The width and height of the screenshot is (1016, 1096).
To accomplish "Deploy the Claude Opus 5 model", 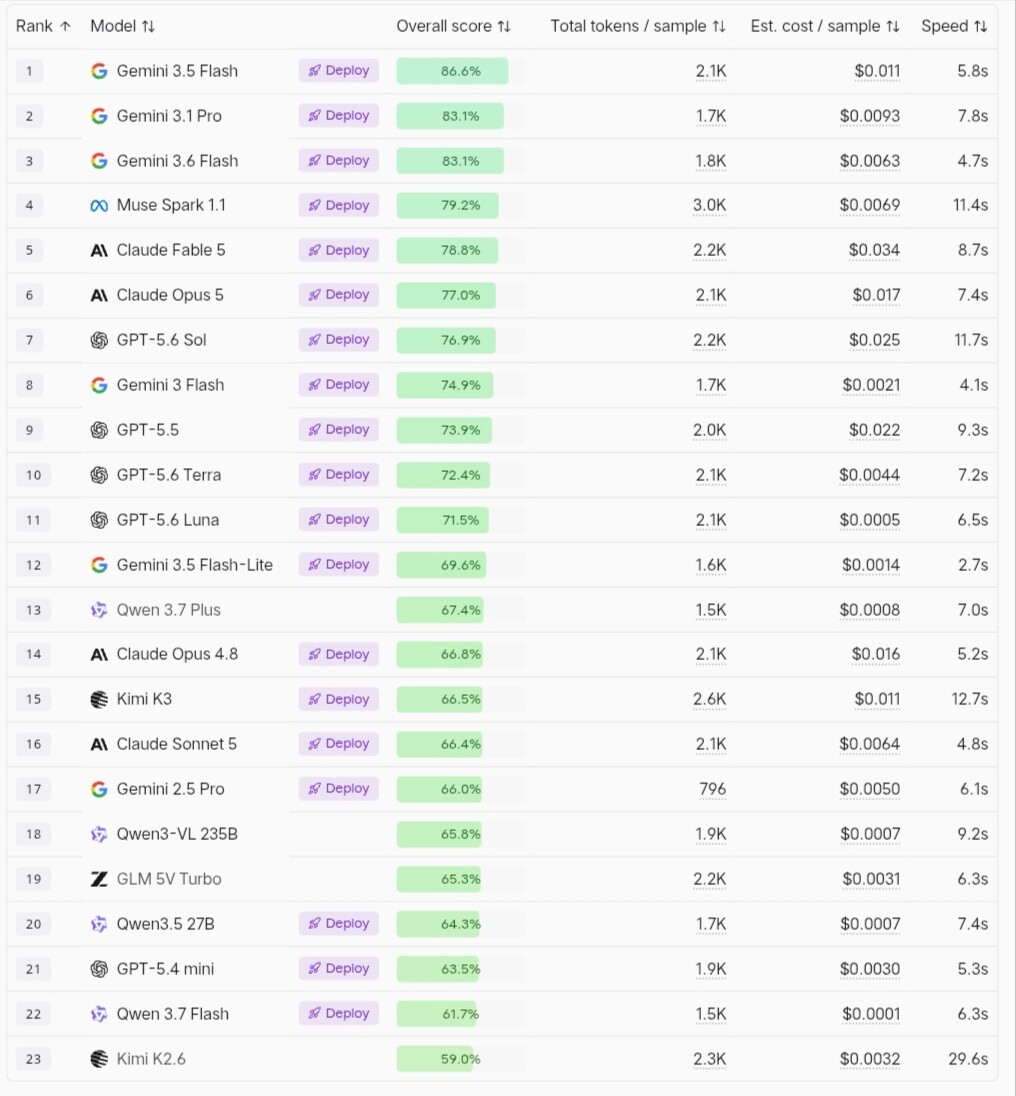I will pos(339,294).
